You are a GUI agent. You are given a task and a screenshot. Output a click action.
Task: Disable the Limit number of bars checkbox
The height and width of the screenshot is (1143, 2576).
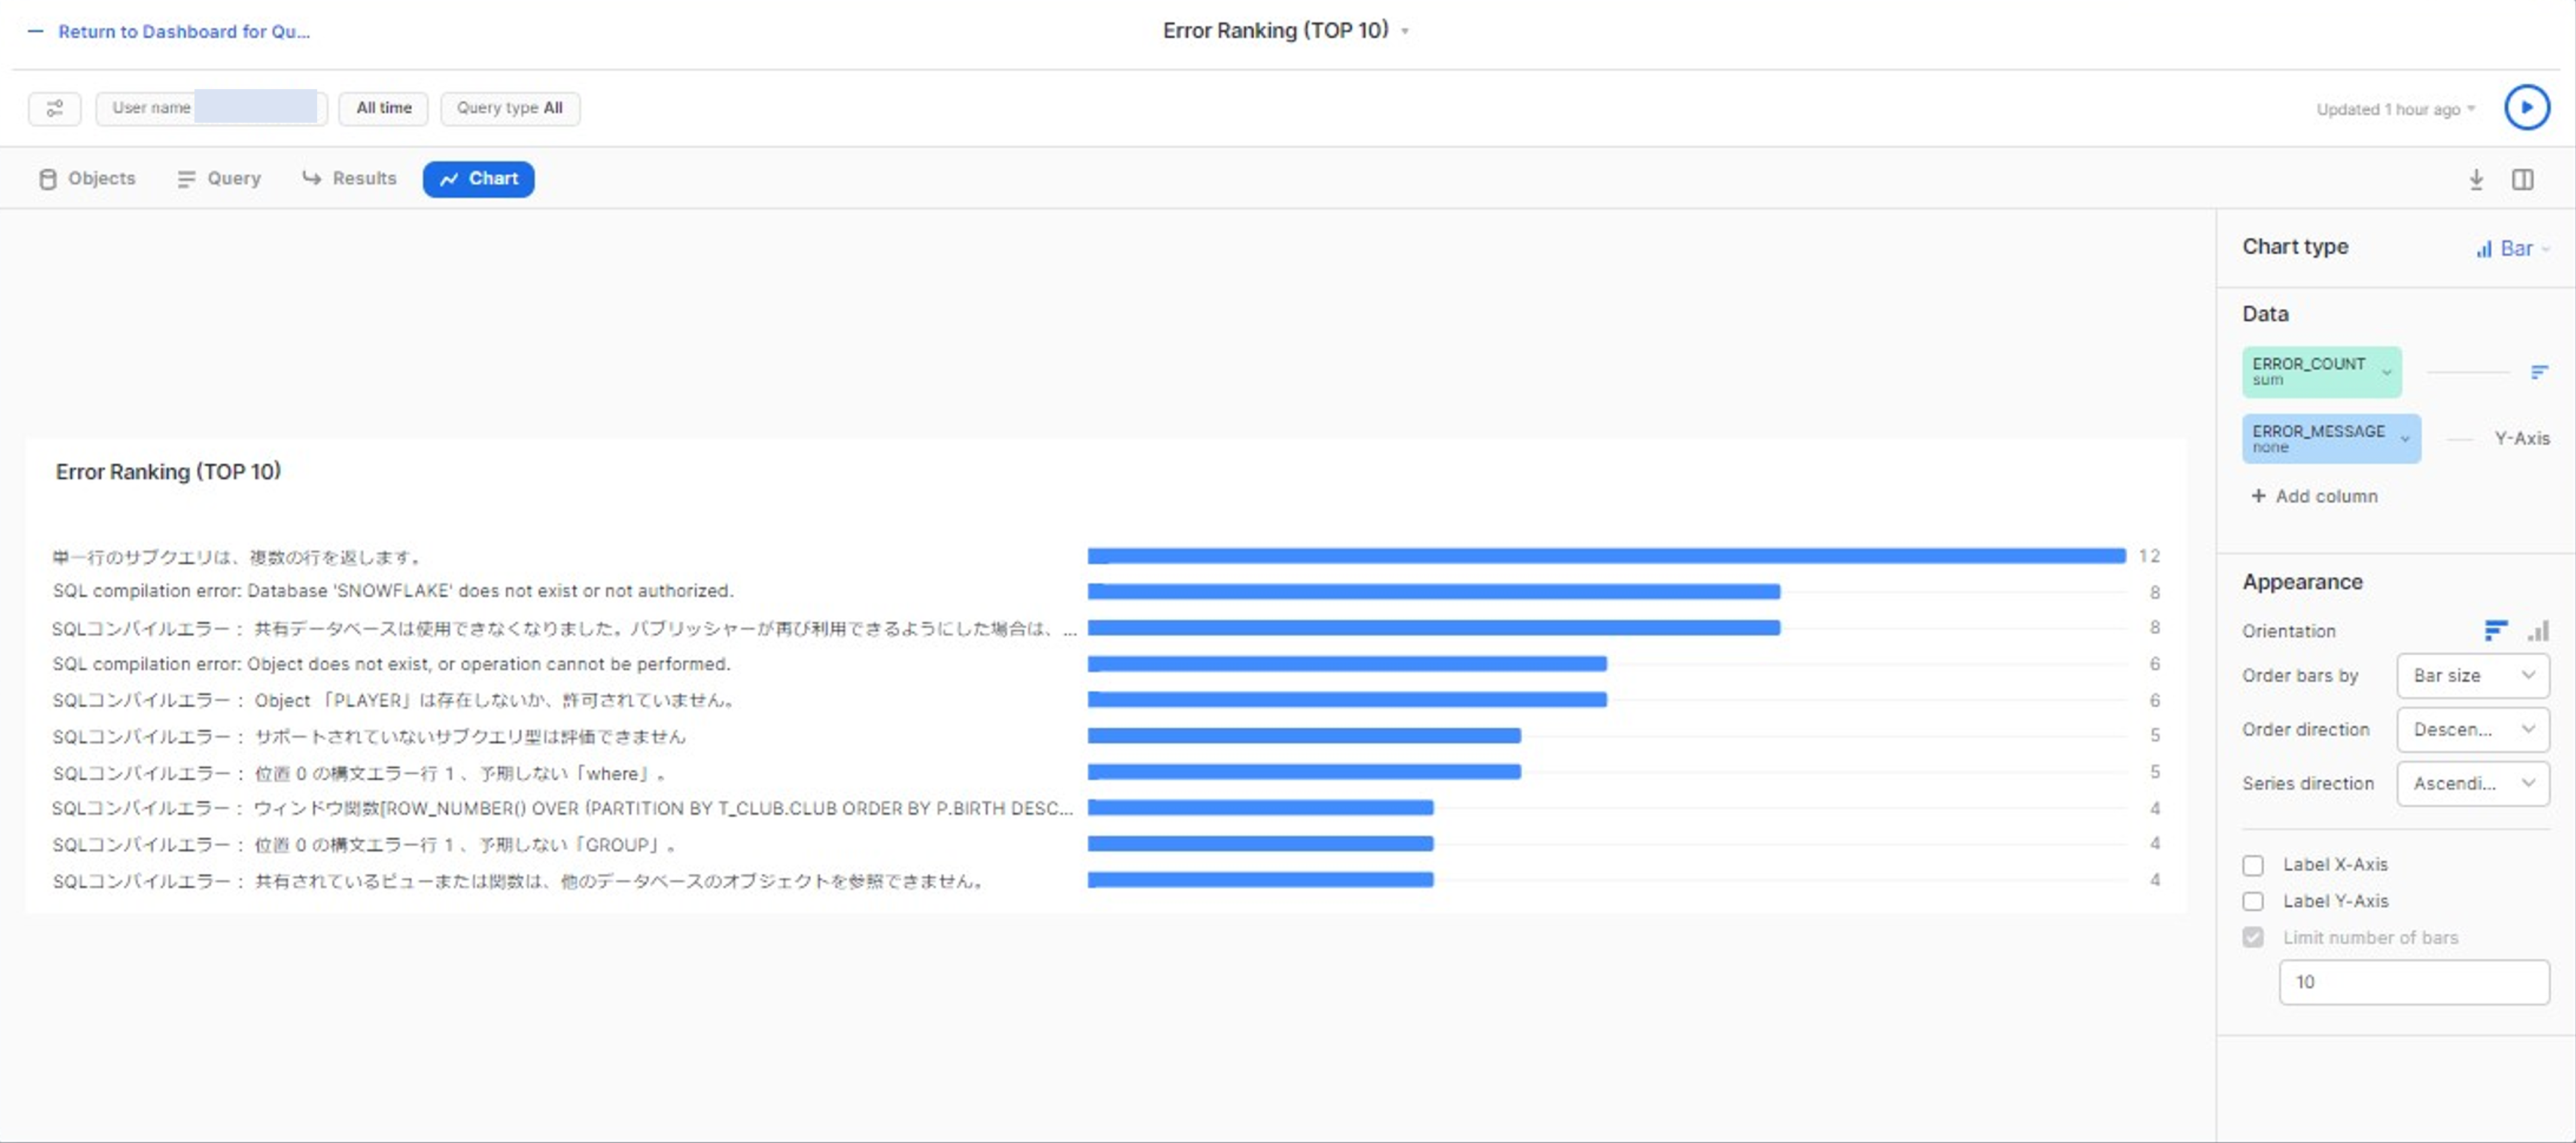2253,937
